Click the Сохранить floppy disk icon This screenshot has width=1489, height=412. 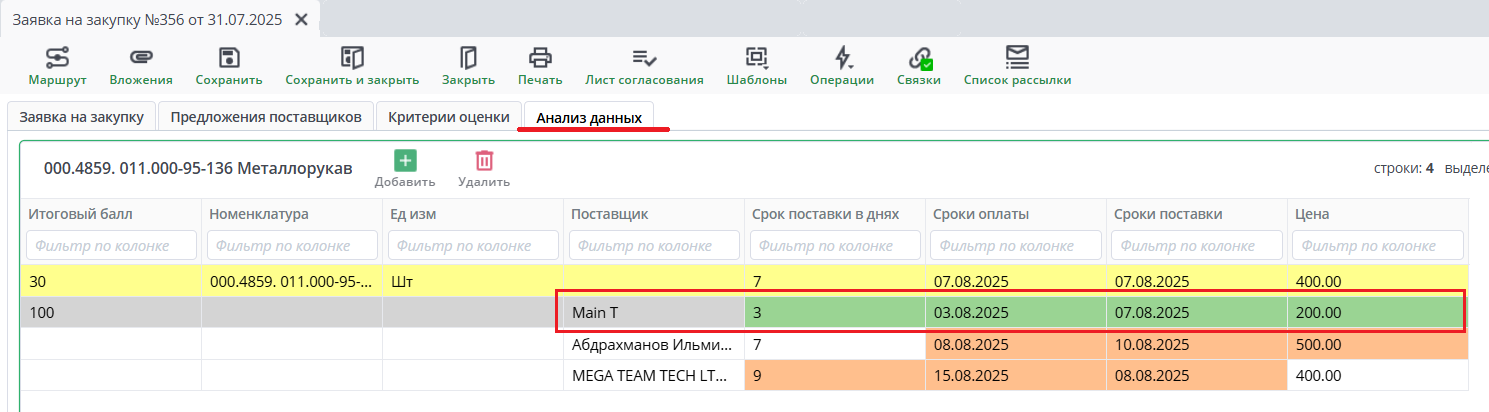(229, 58)
